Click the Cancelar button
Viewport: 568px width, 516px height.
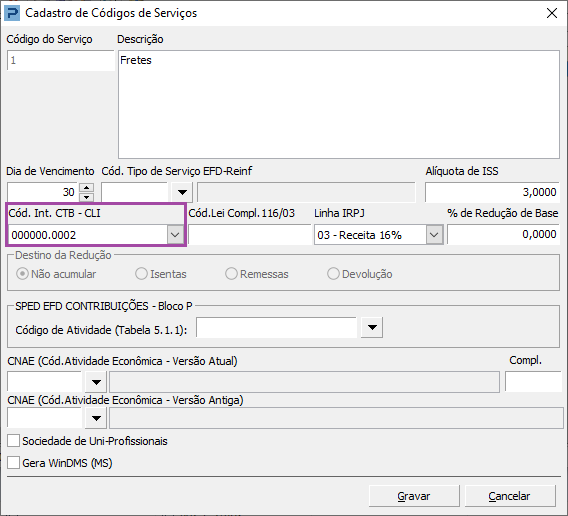pos(509,496)
